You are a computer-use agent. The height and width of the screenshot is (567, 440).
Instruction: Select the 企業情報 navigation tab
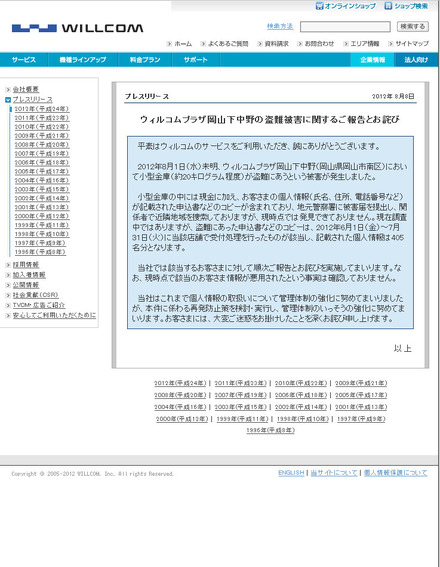(372, 60)
